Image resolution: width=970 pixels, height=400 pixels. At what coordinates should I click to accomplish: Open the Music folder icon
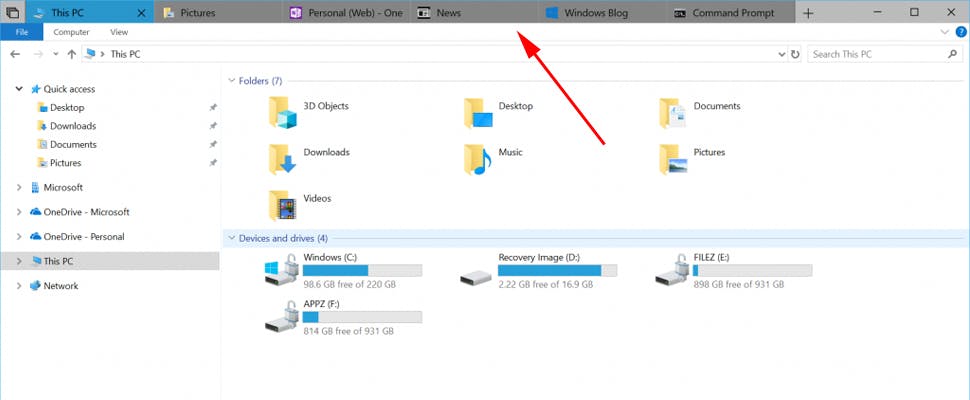[x=478, y=159]
